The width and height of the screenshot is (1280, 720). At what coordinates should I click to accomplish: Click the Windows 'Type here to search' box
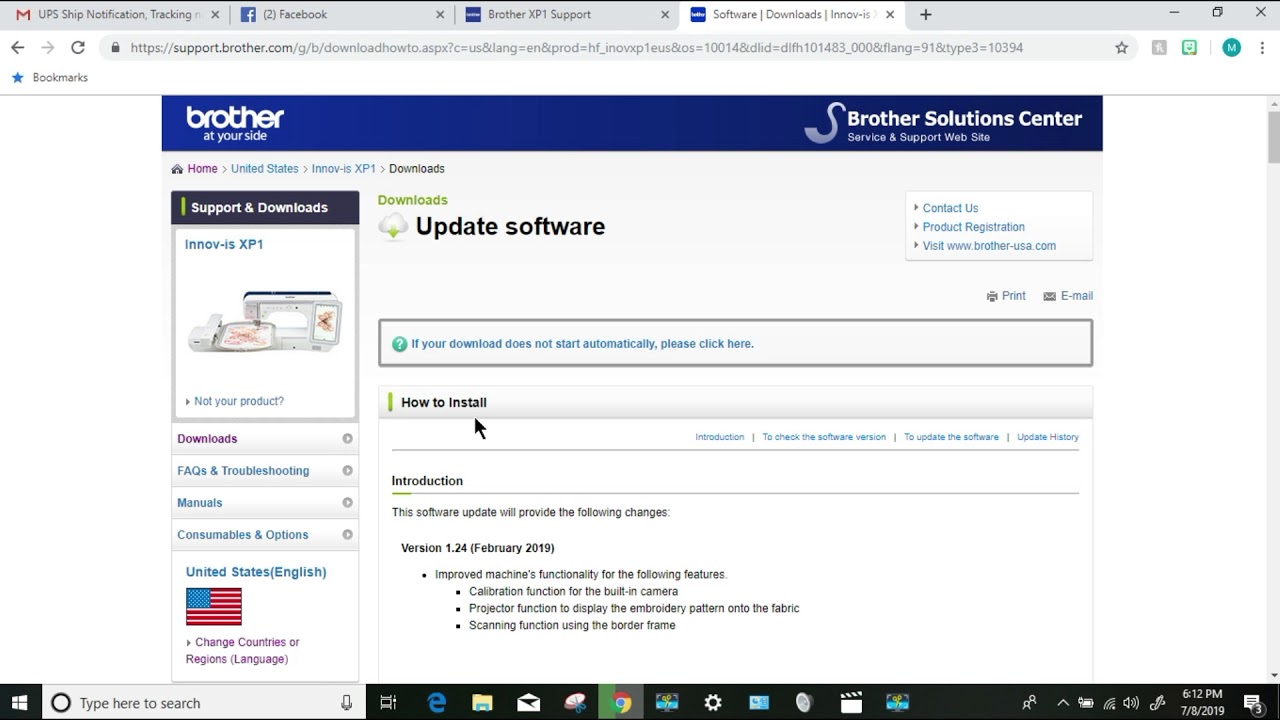coord(203,703)
